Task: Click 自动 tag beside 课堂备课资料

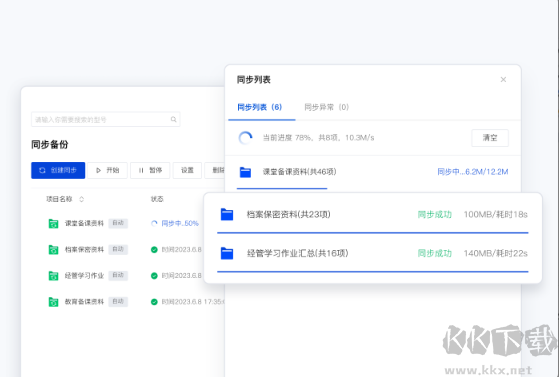Action: (x=118, y=223)
